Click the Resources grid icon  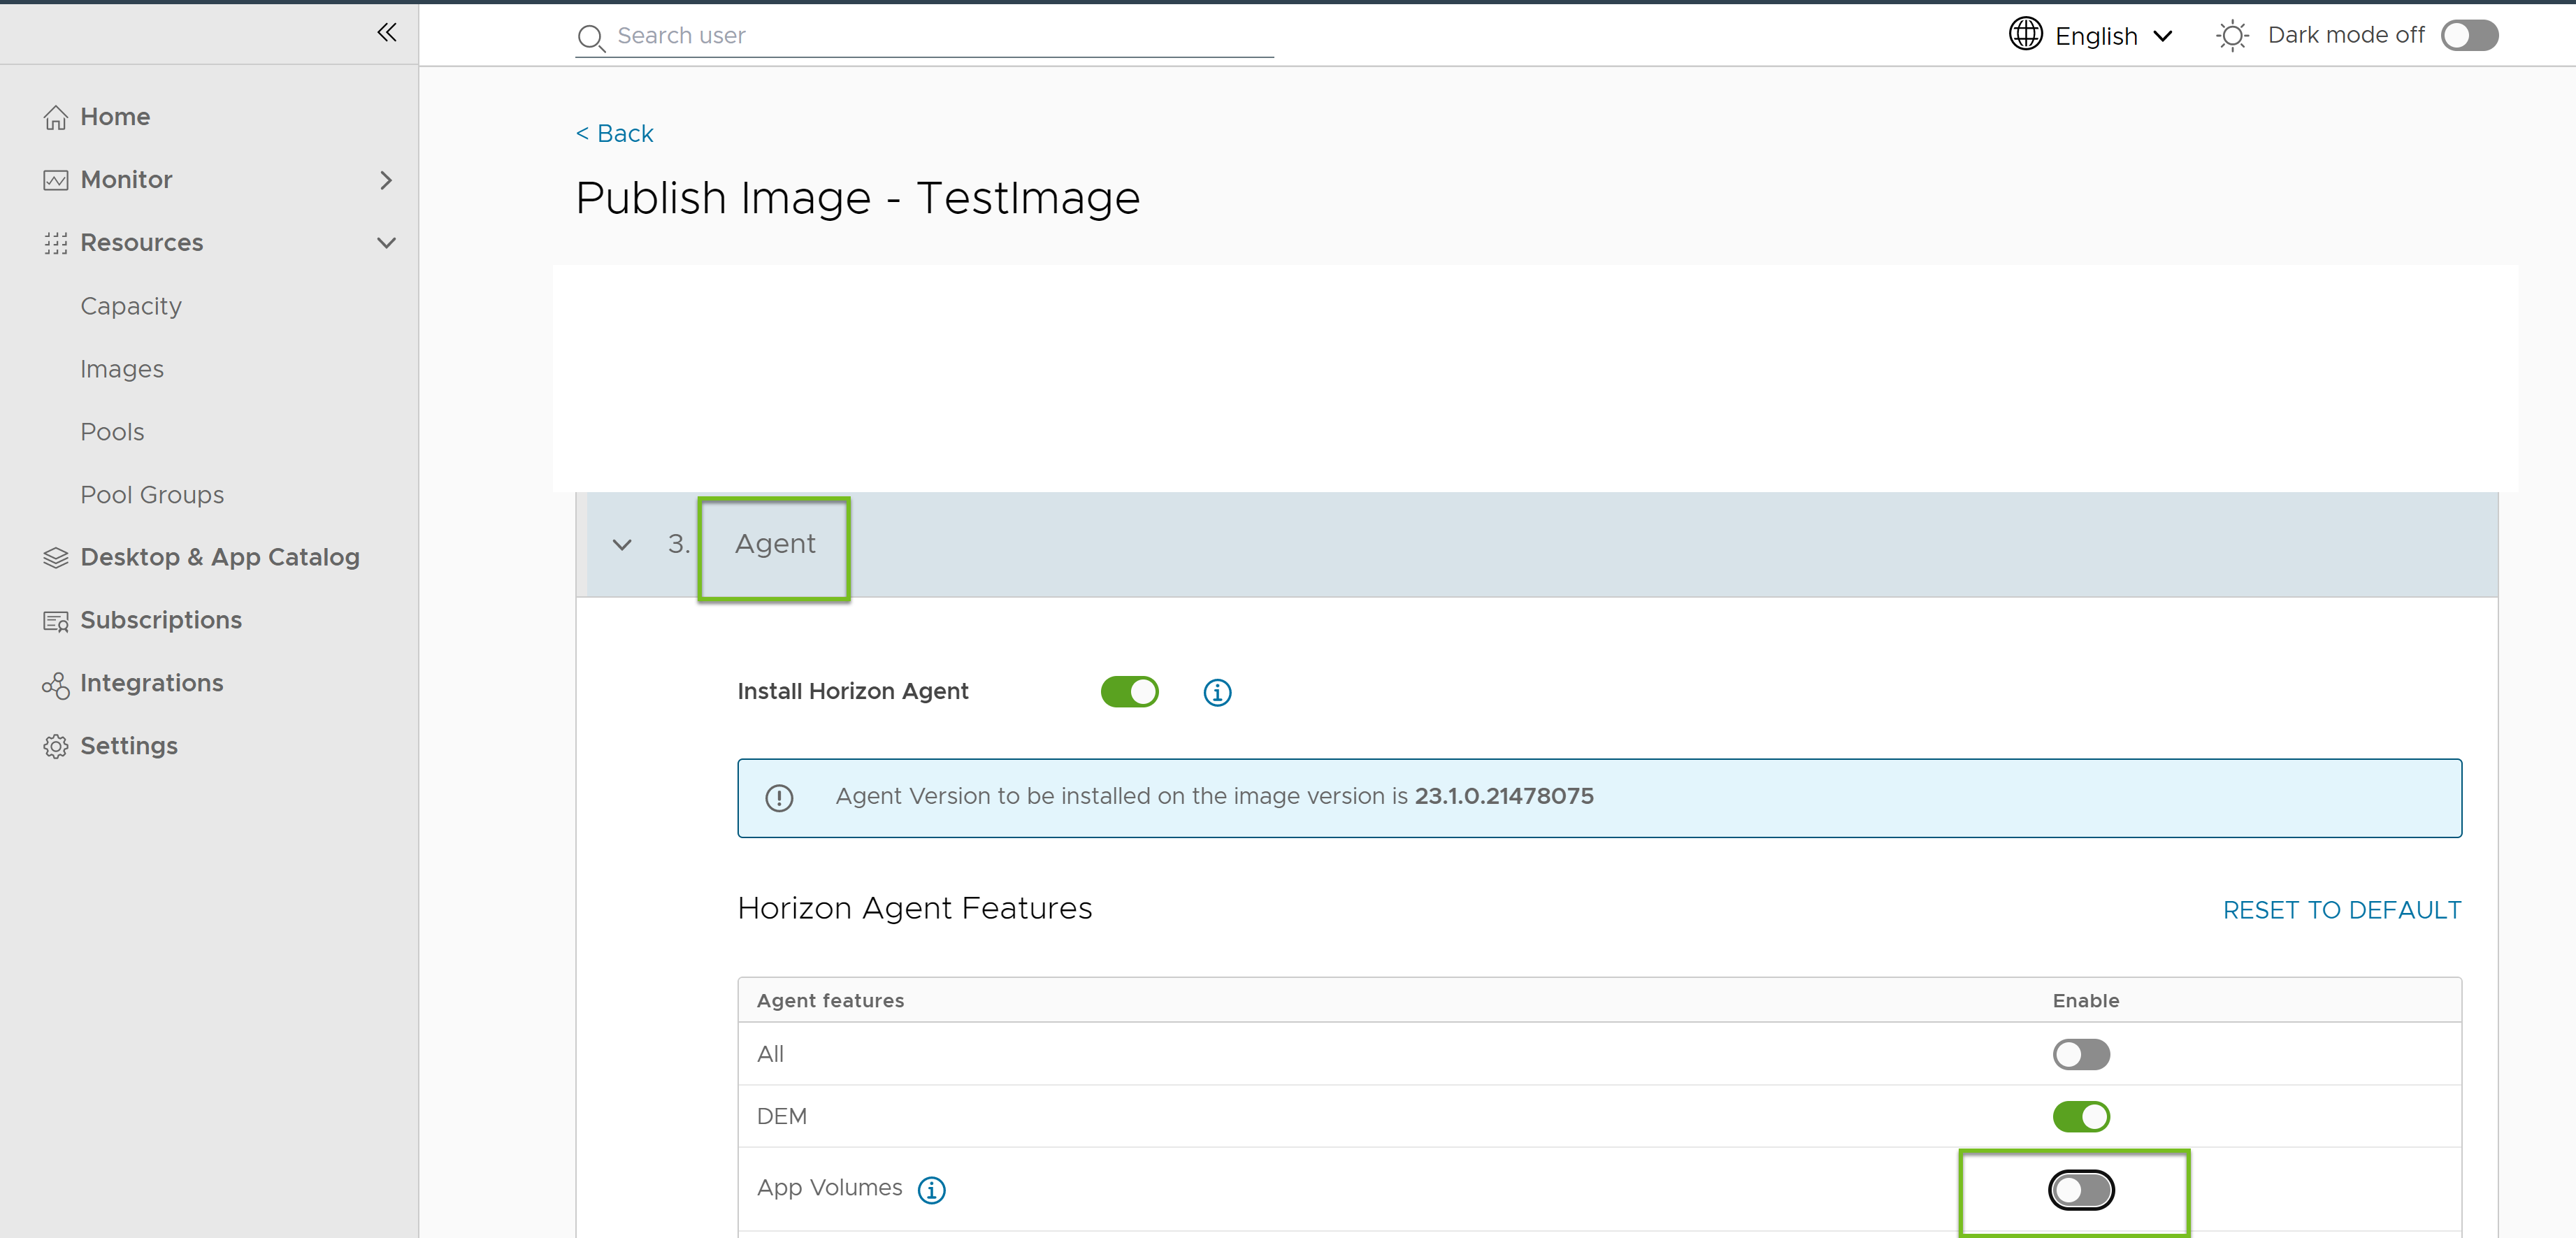(56, 243)
